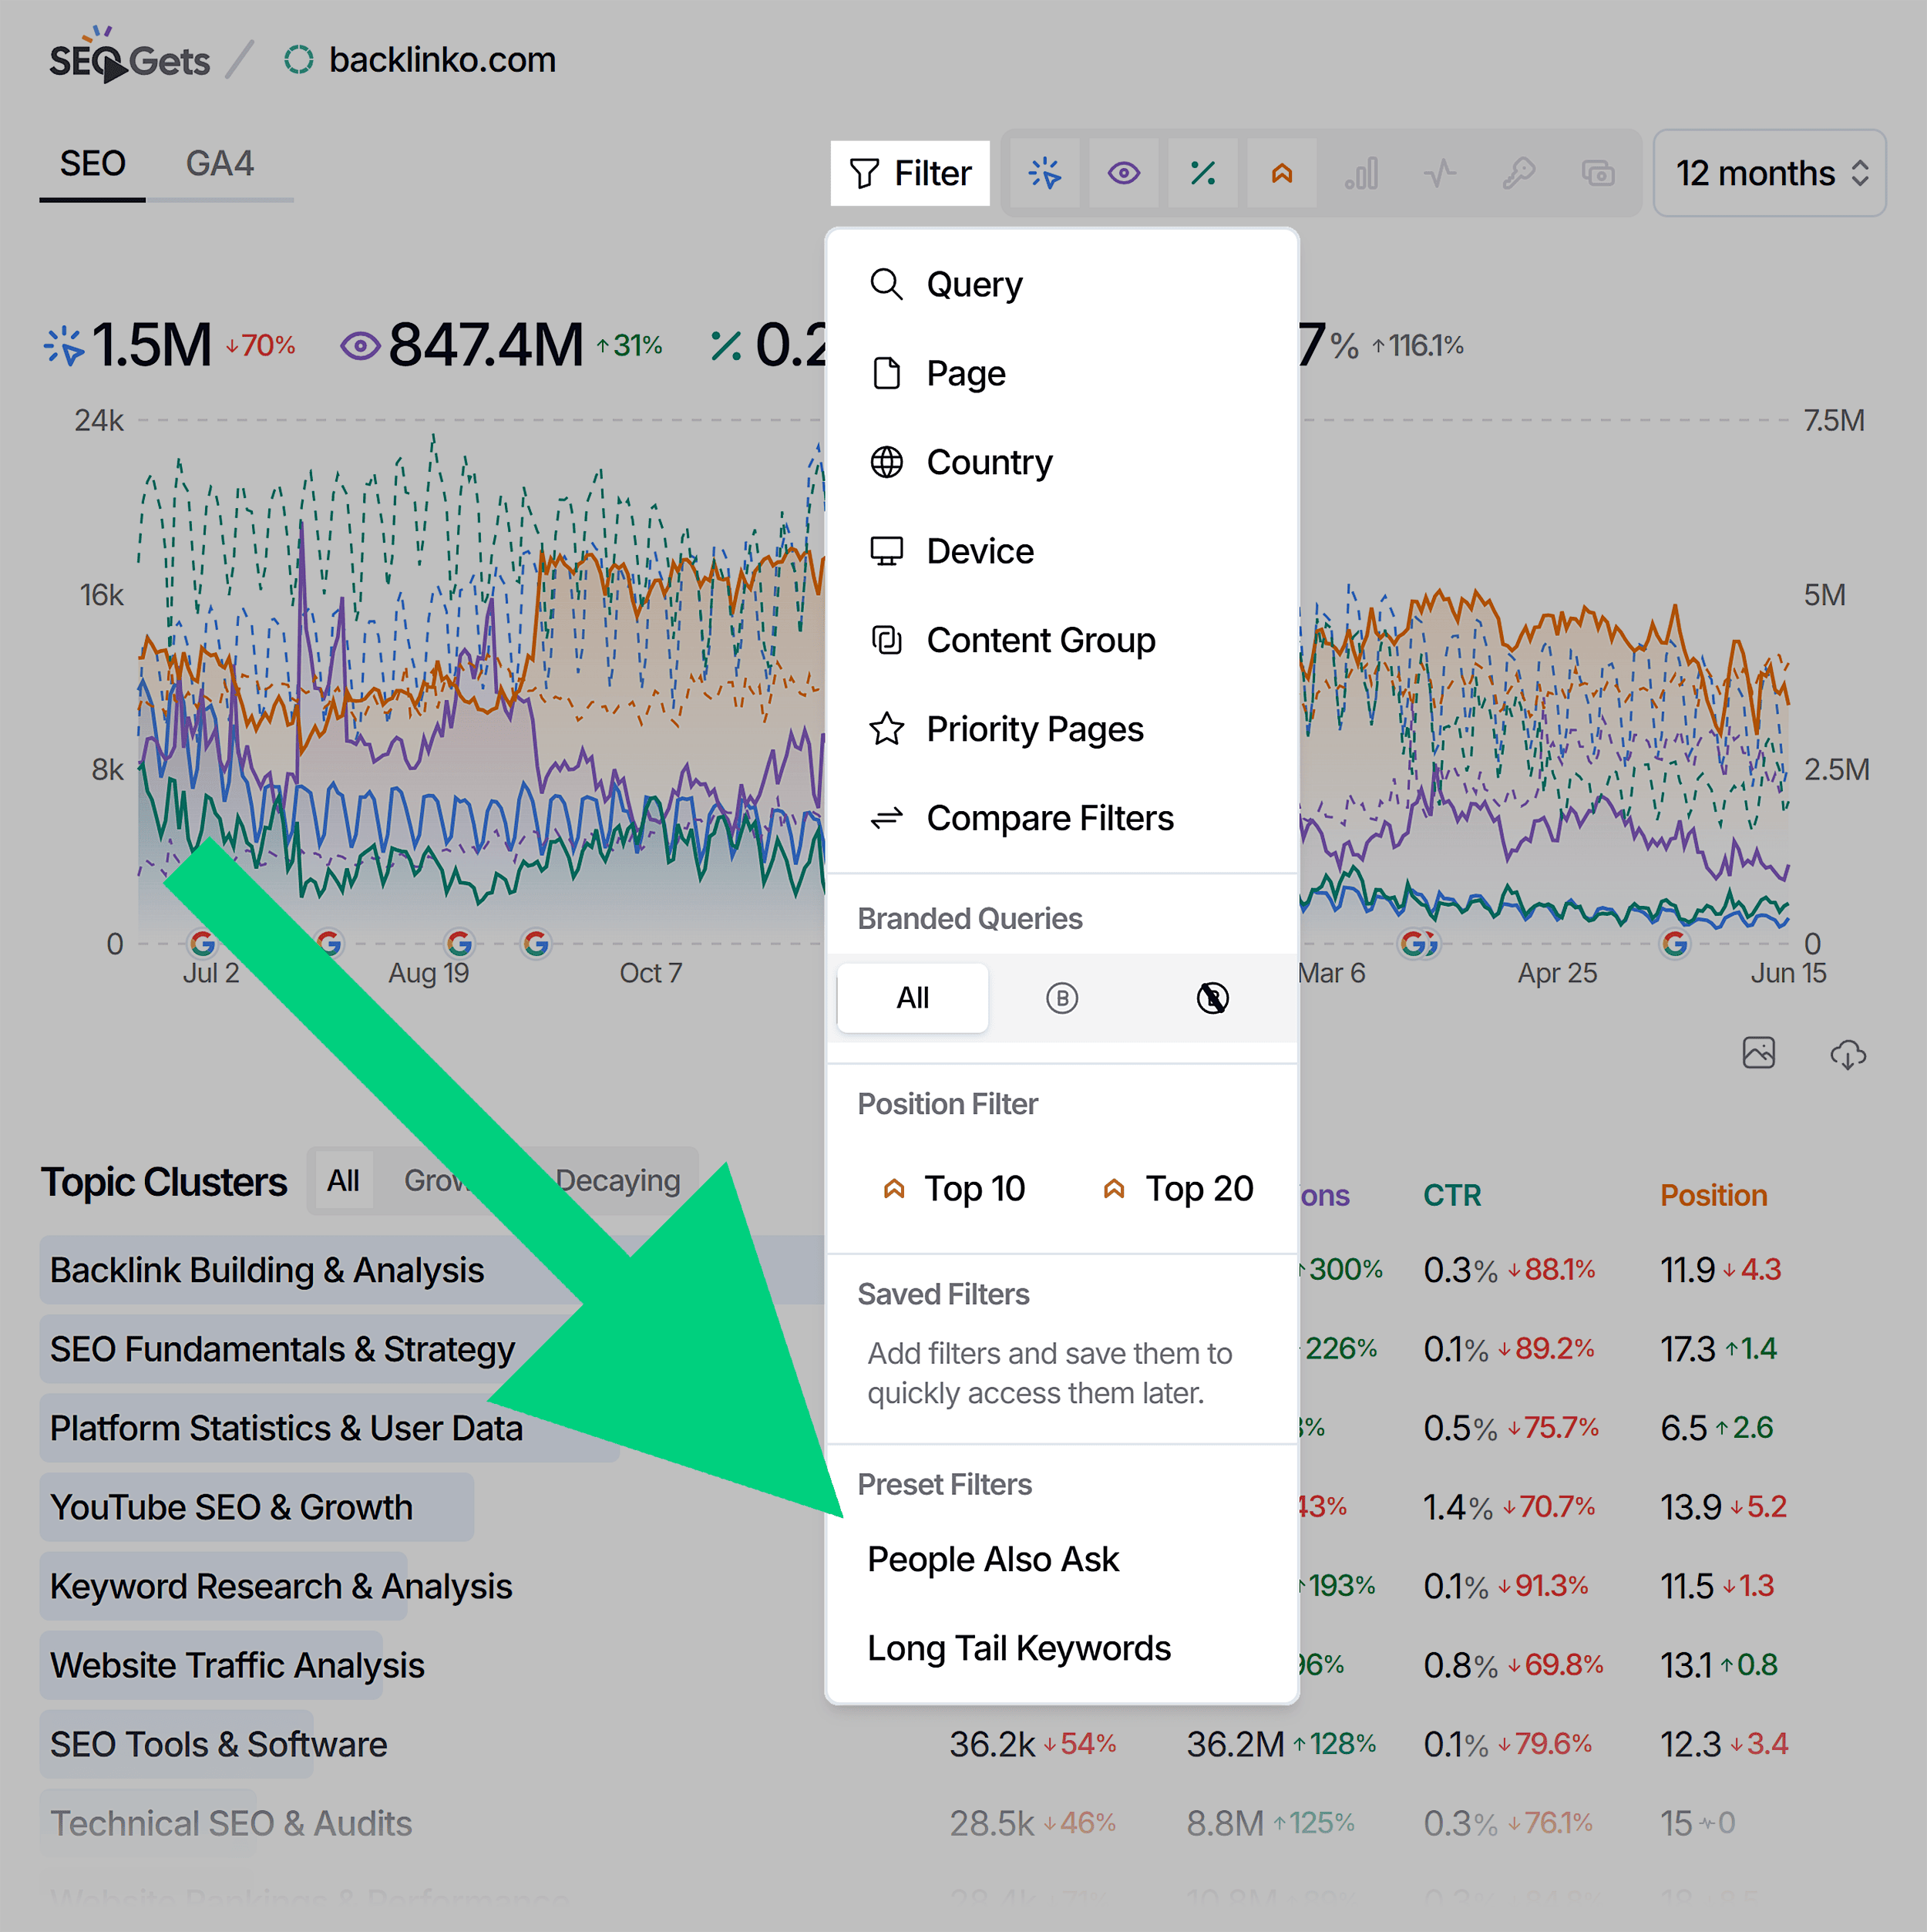Open Keyword Research & Analysis cluster
This screenshot has width=1927, height=1932.
pyautogui.click(x=281, y=1587)
